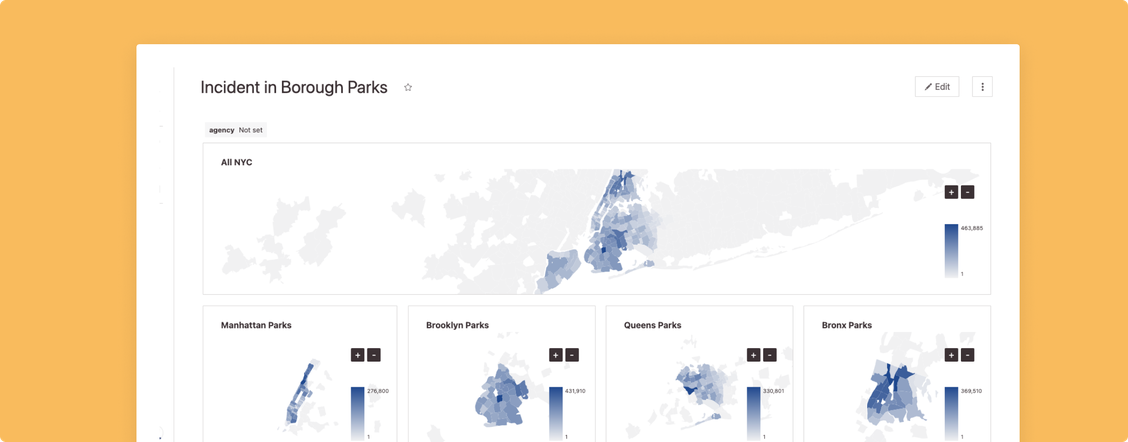Click the Incident in Borough Parks title
The image size is (1128, 442).
pos(294,88)
